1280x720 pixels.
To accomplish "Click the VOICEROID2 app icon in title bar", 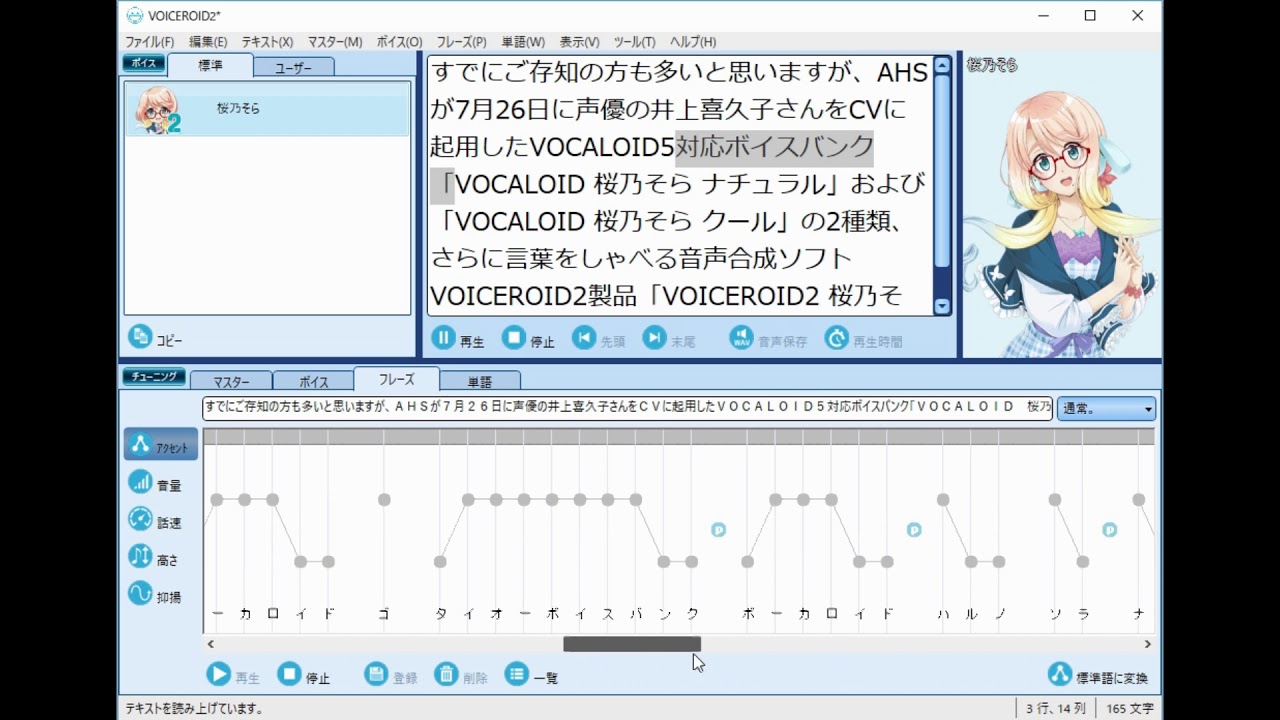I will click(135, 15).
